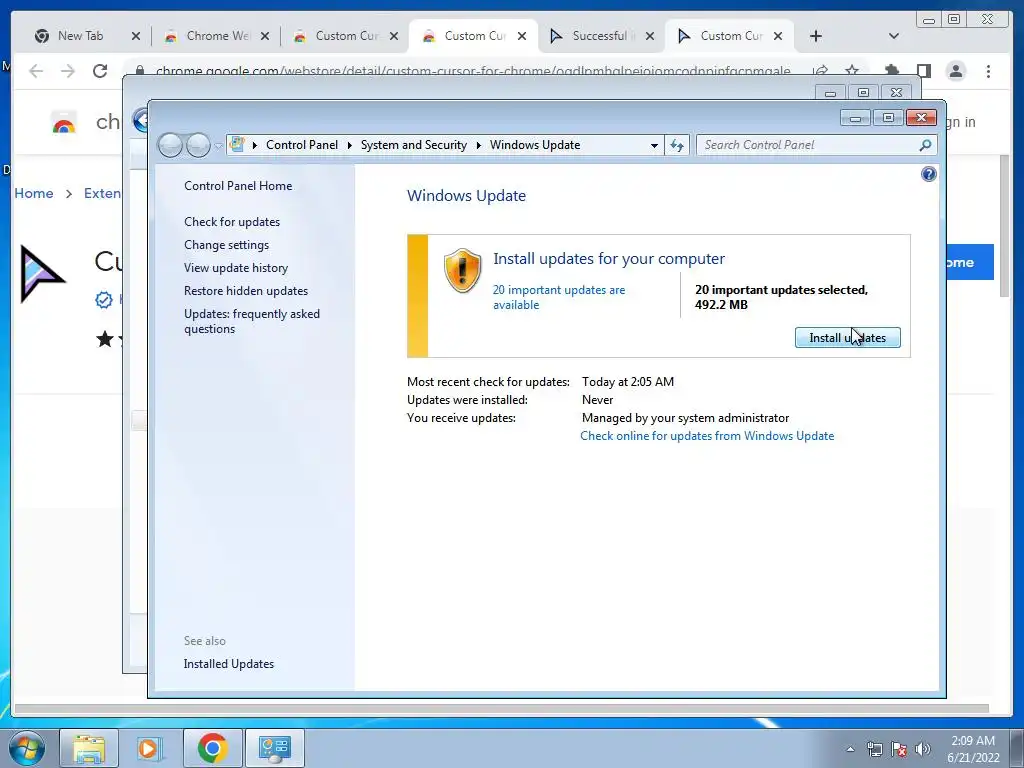Open Change settings in sidebar
Screen dimensions: 1024x768
coord(226,245)
